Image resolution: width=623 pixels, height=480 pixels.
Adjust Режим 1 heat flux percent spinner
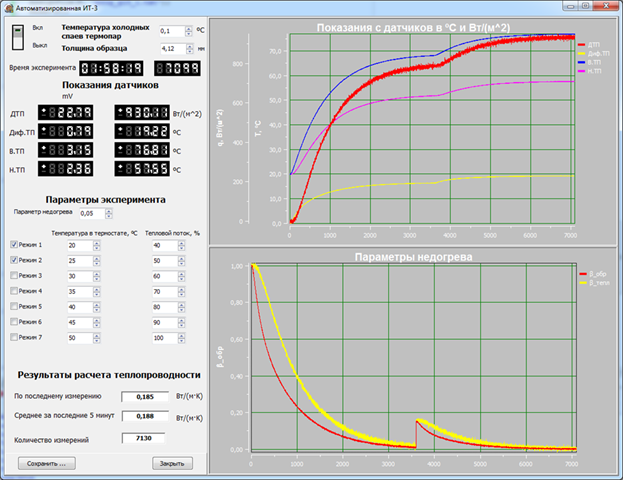pos(182,246)
